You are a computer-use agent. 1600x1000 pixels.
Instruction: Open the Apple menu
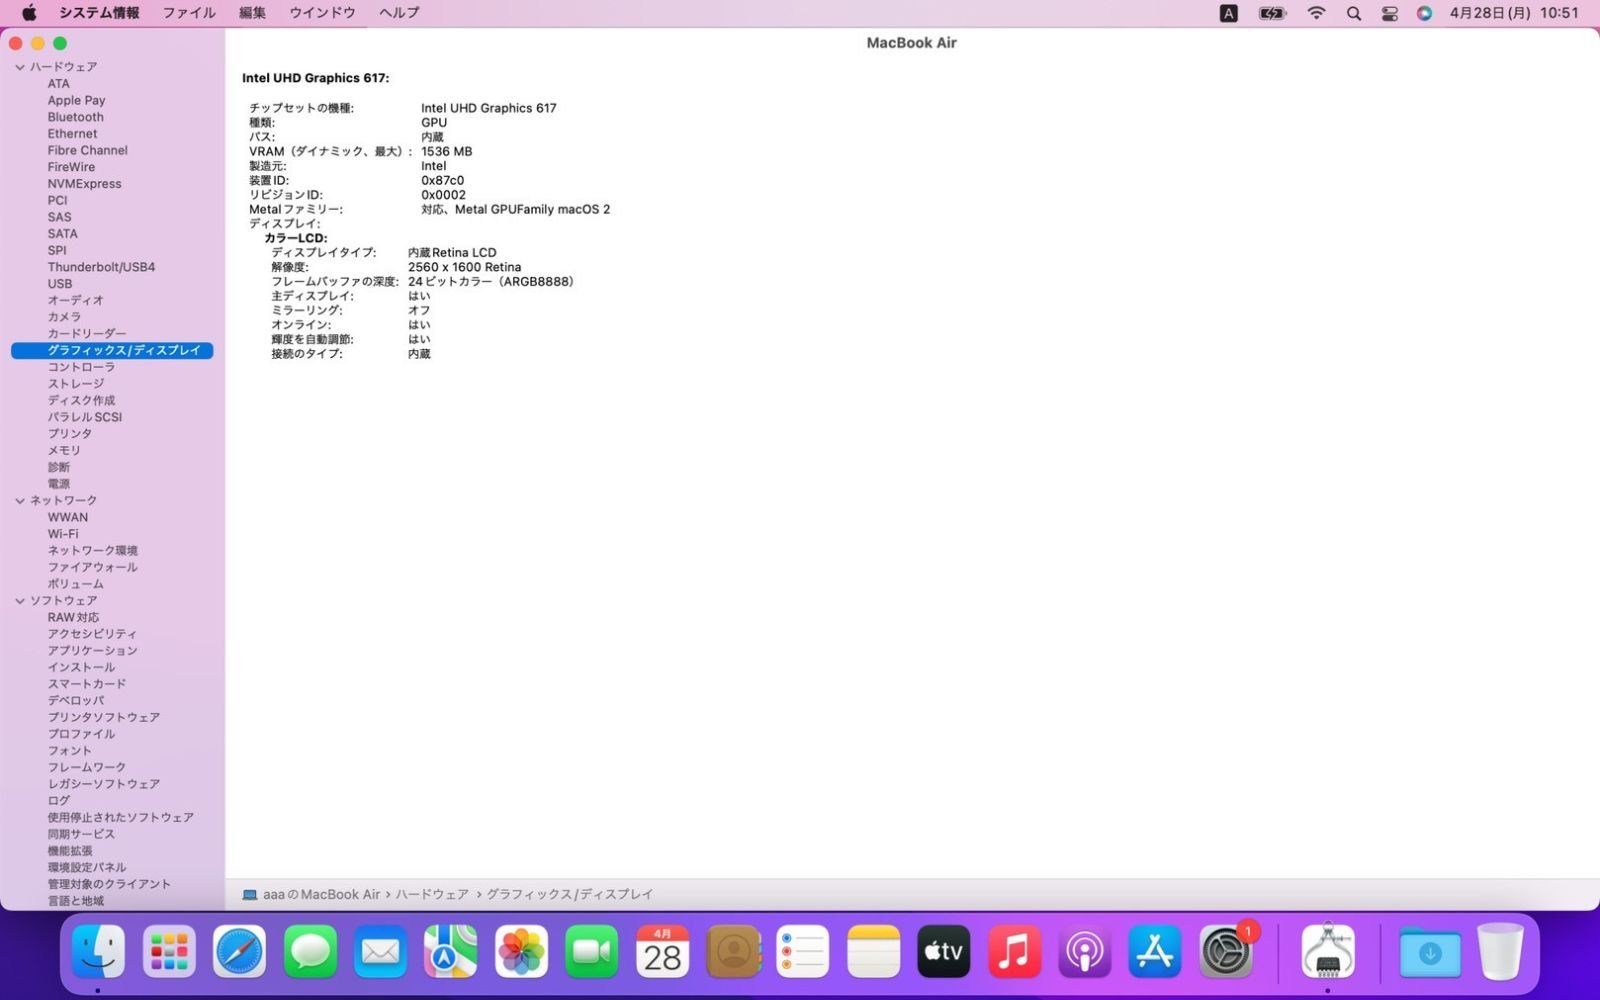(29, 13)
